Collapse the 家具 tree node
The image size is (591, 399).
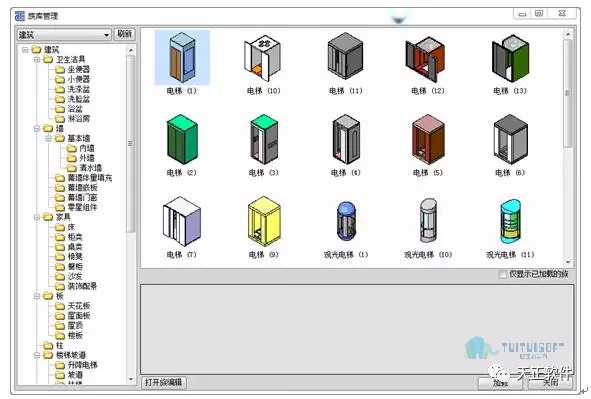[x=37, y=217]
